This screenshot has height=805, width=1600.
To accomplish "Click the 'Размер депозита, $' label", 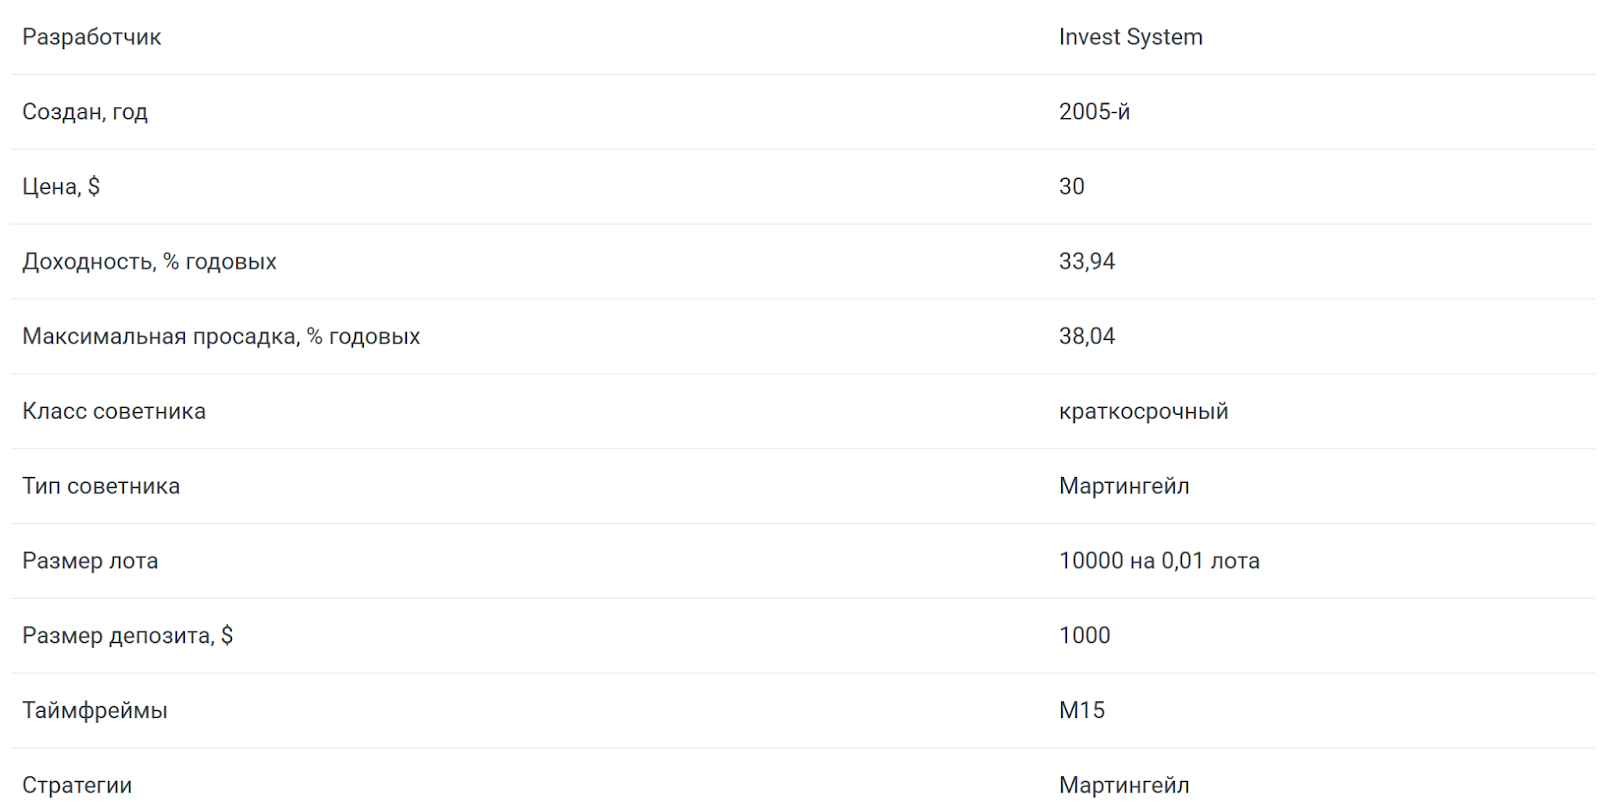I will (127, 636).
